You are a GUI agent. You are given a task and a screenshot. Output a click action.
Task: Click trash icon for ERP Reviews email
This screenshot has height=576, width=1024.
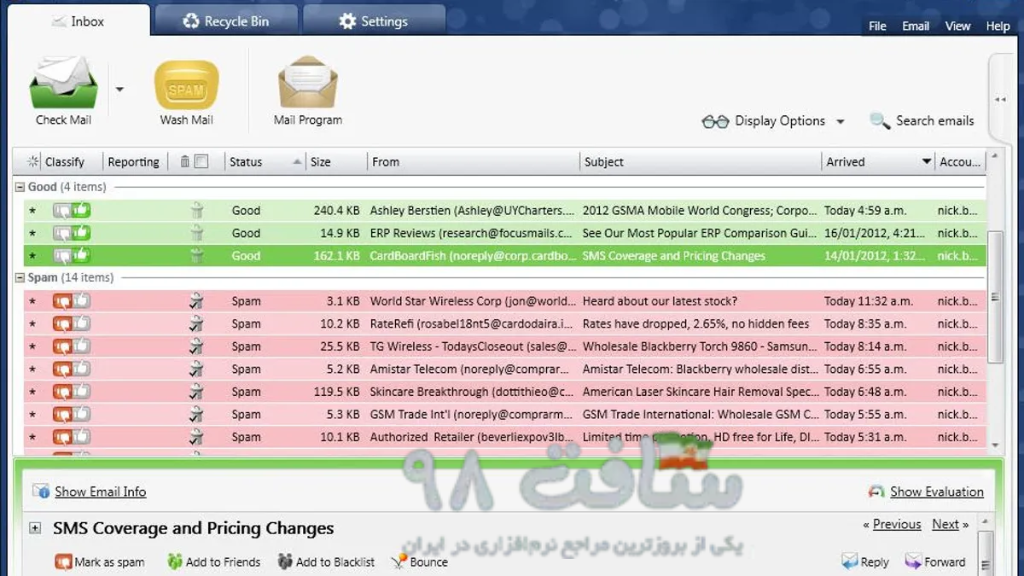197,233
